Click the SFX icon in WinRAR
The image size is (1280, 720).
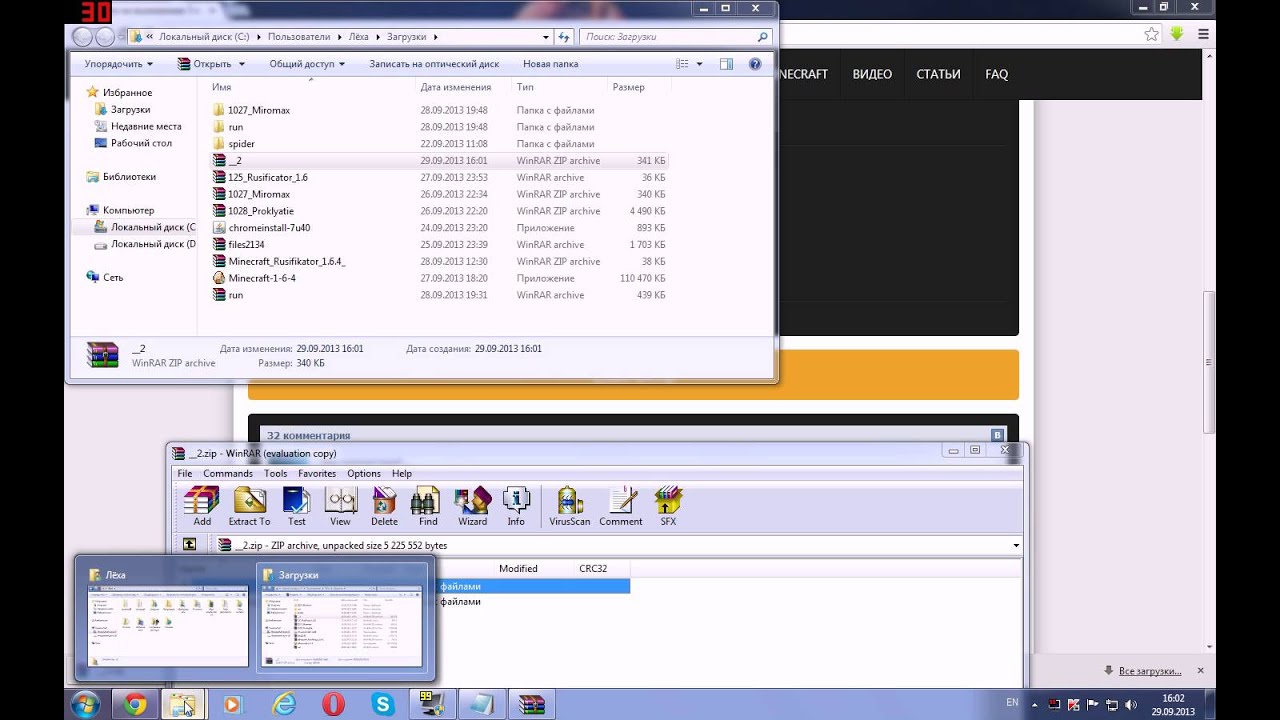coord(668,506)
